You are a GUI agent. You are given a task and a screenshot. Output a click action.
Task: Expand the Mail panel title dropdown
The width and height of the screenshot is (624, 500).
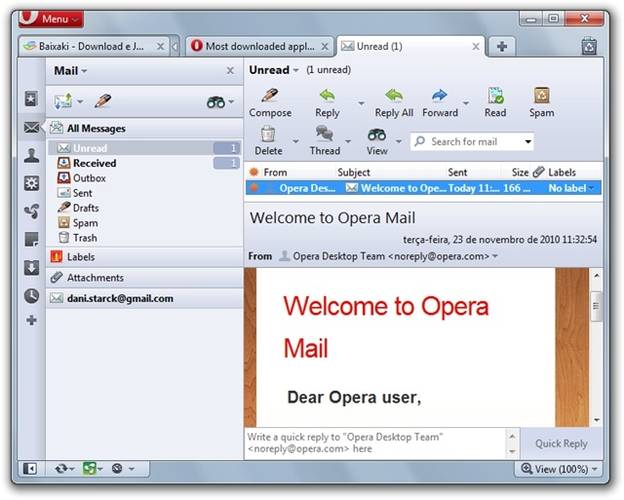[70, 71]
